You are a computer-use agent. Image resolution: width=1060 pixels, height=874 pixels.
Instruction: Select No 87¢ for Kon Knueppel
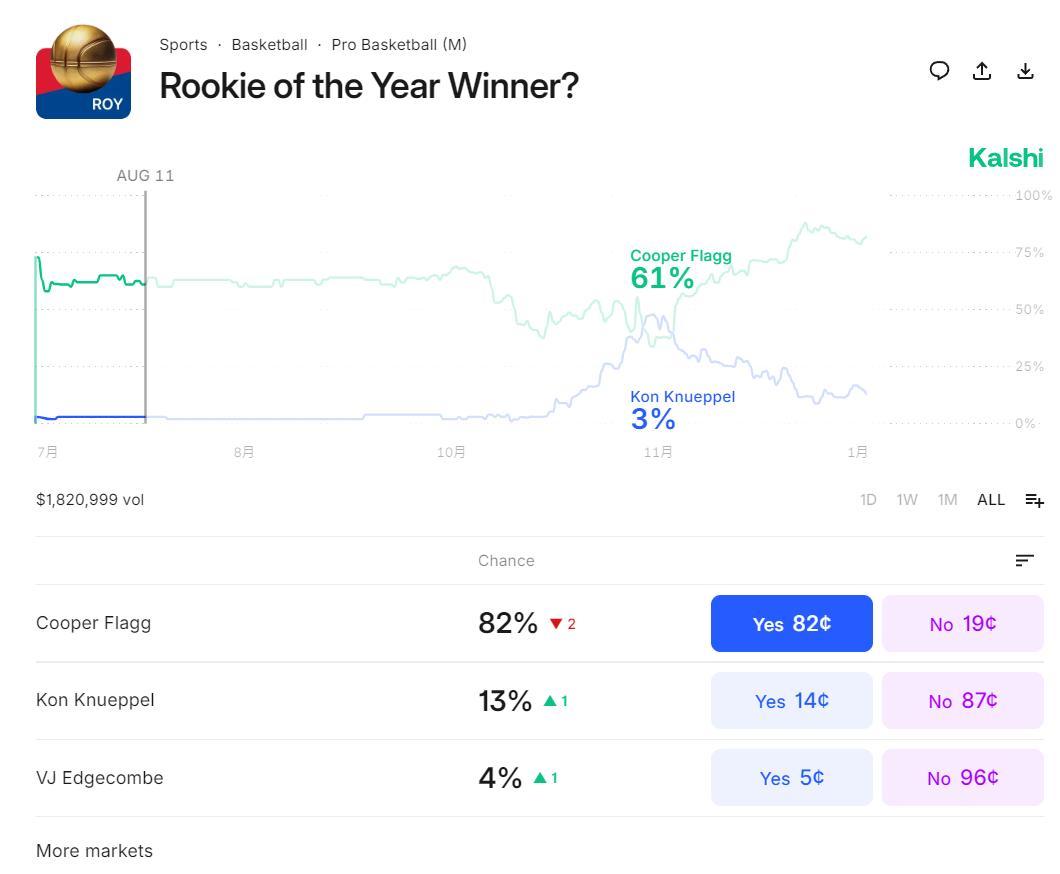962,701
